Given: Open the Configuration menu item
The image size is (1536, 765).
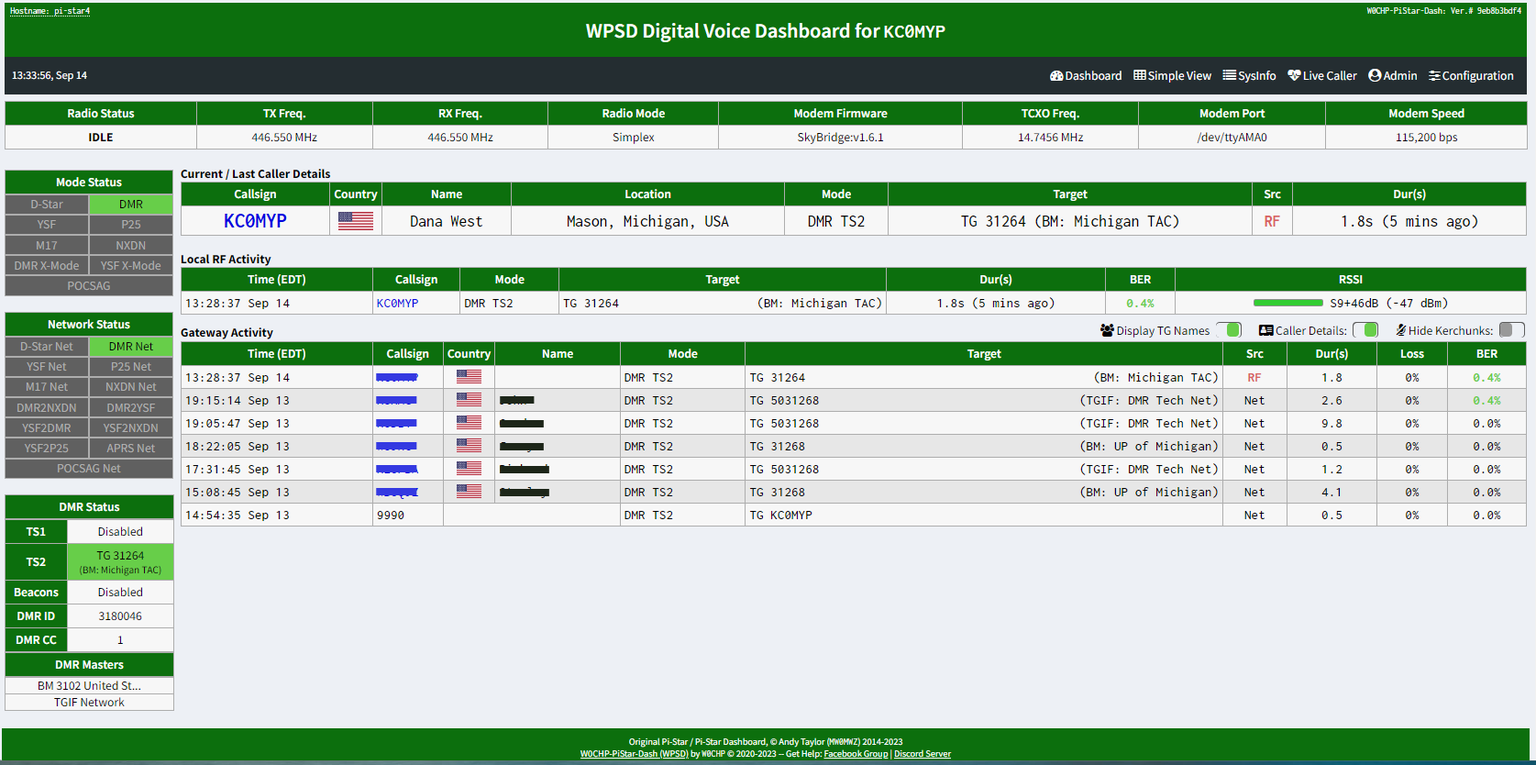Looking at the screenshot, I should coord(1477,76).
